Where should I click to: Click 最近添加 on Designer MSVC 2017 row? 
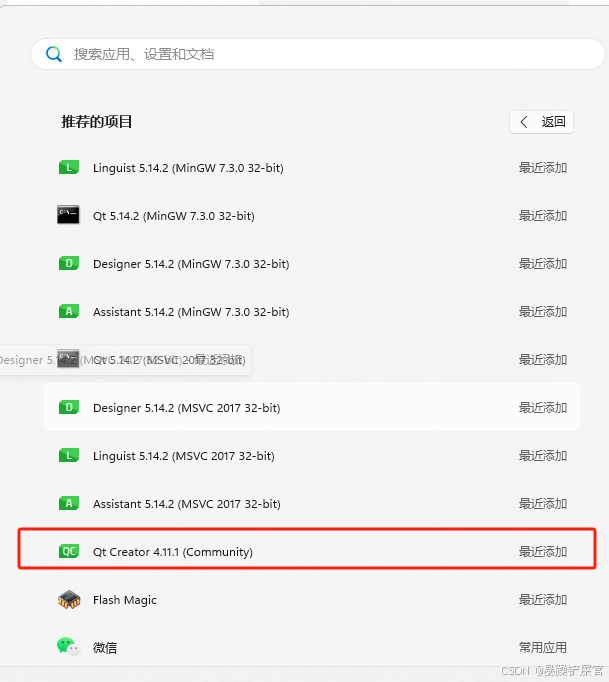tap(543, 408)
